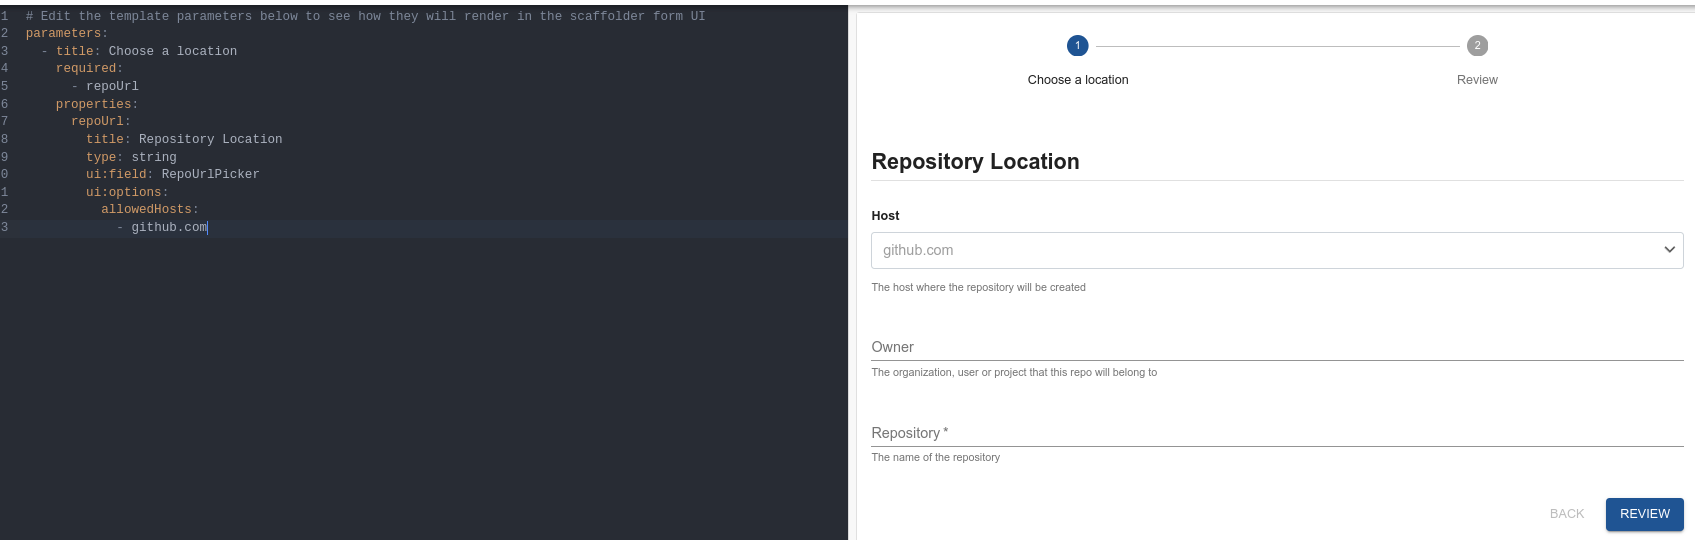1695x540 pixels.
Task: Focus the Repository name input field
Action: (1276, 433)
